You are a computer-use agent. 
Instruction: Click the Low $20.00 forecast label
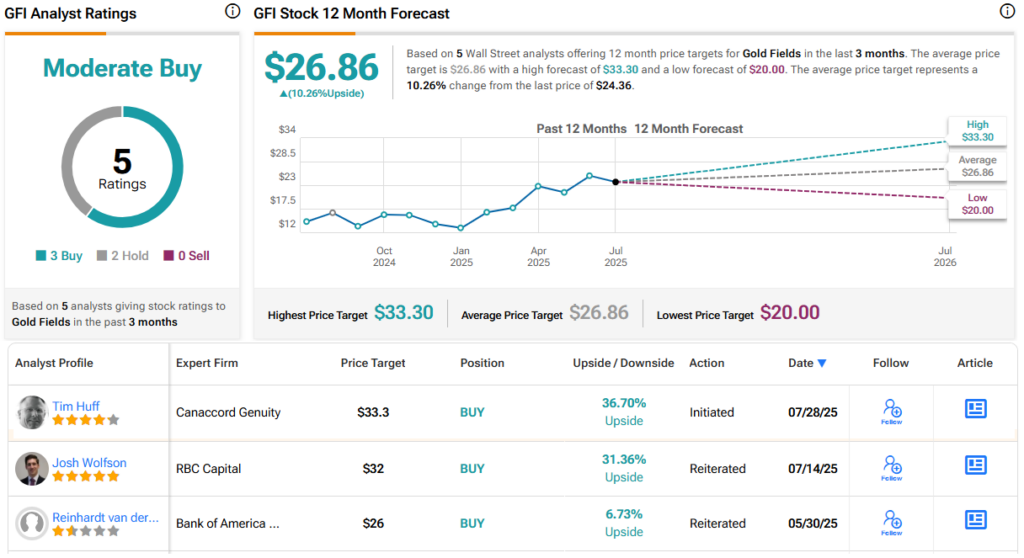pyautogui.click(x=977, y=204)
